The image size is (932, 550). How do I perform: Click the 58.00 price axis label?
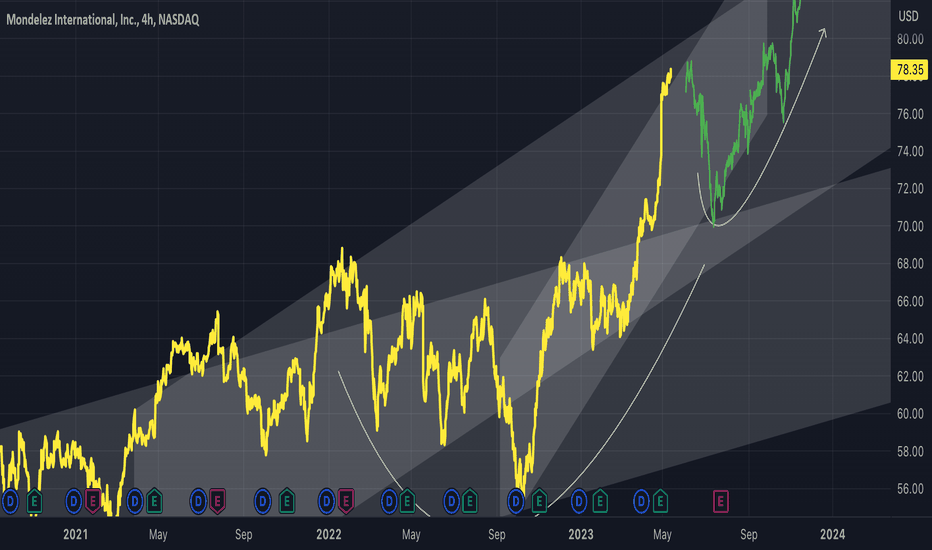point(910,451)
